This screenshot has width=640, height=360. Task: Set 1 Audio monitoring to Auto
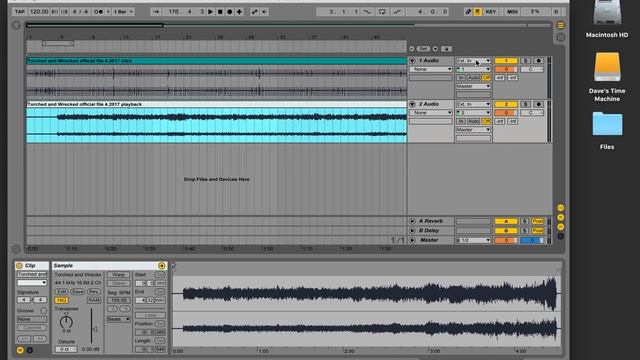473,78
